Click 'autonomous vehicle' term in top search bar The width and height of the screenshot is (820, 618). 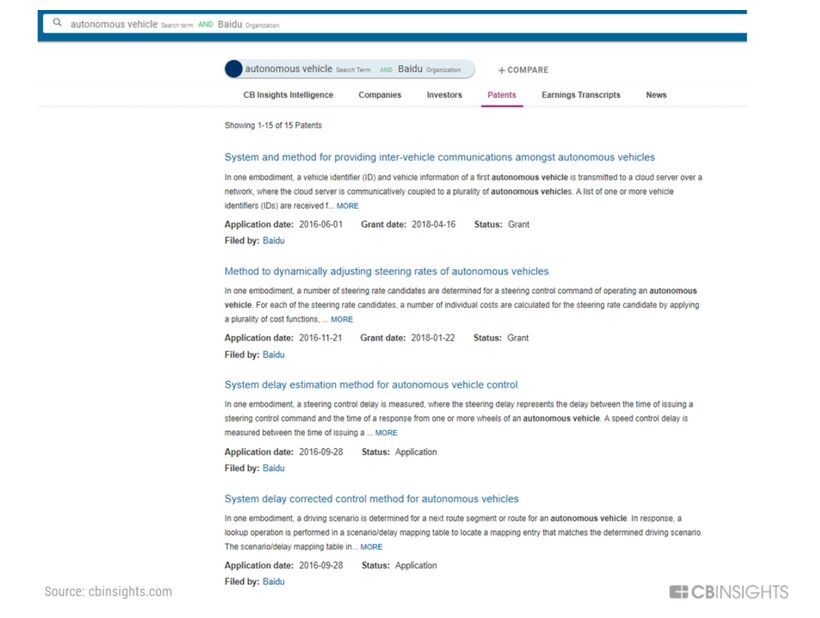click(x=113, y=24)
